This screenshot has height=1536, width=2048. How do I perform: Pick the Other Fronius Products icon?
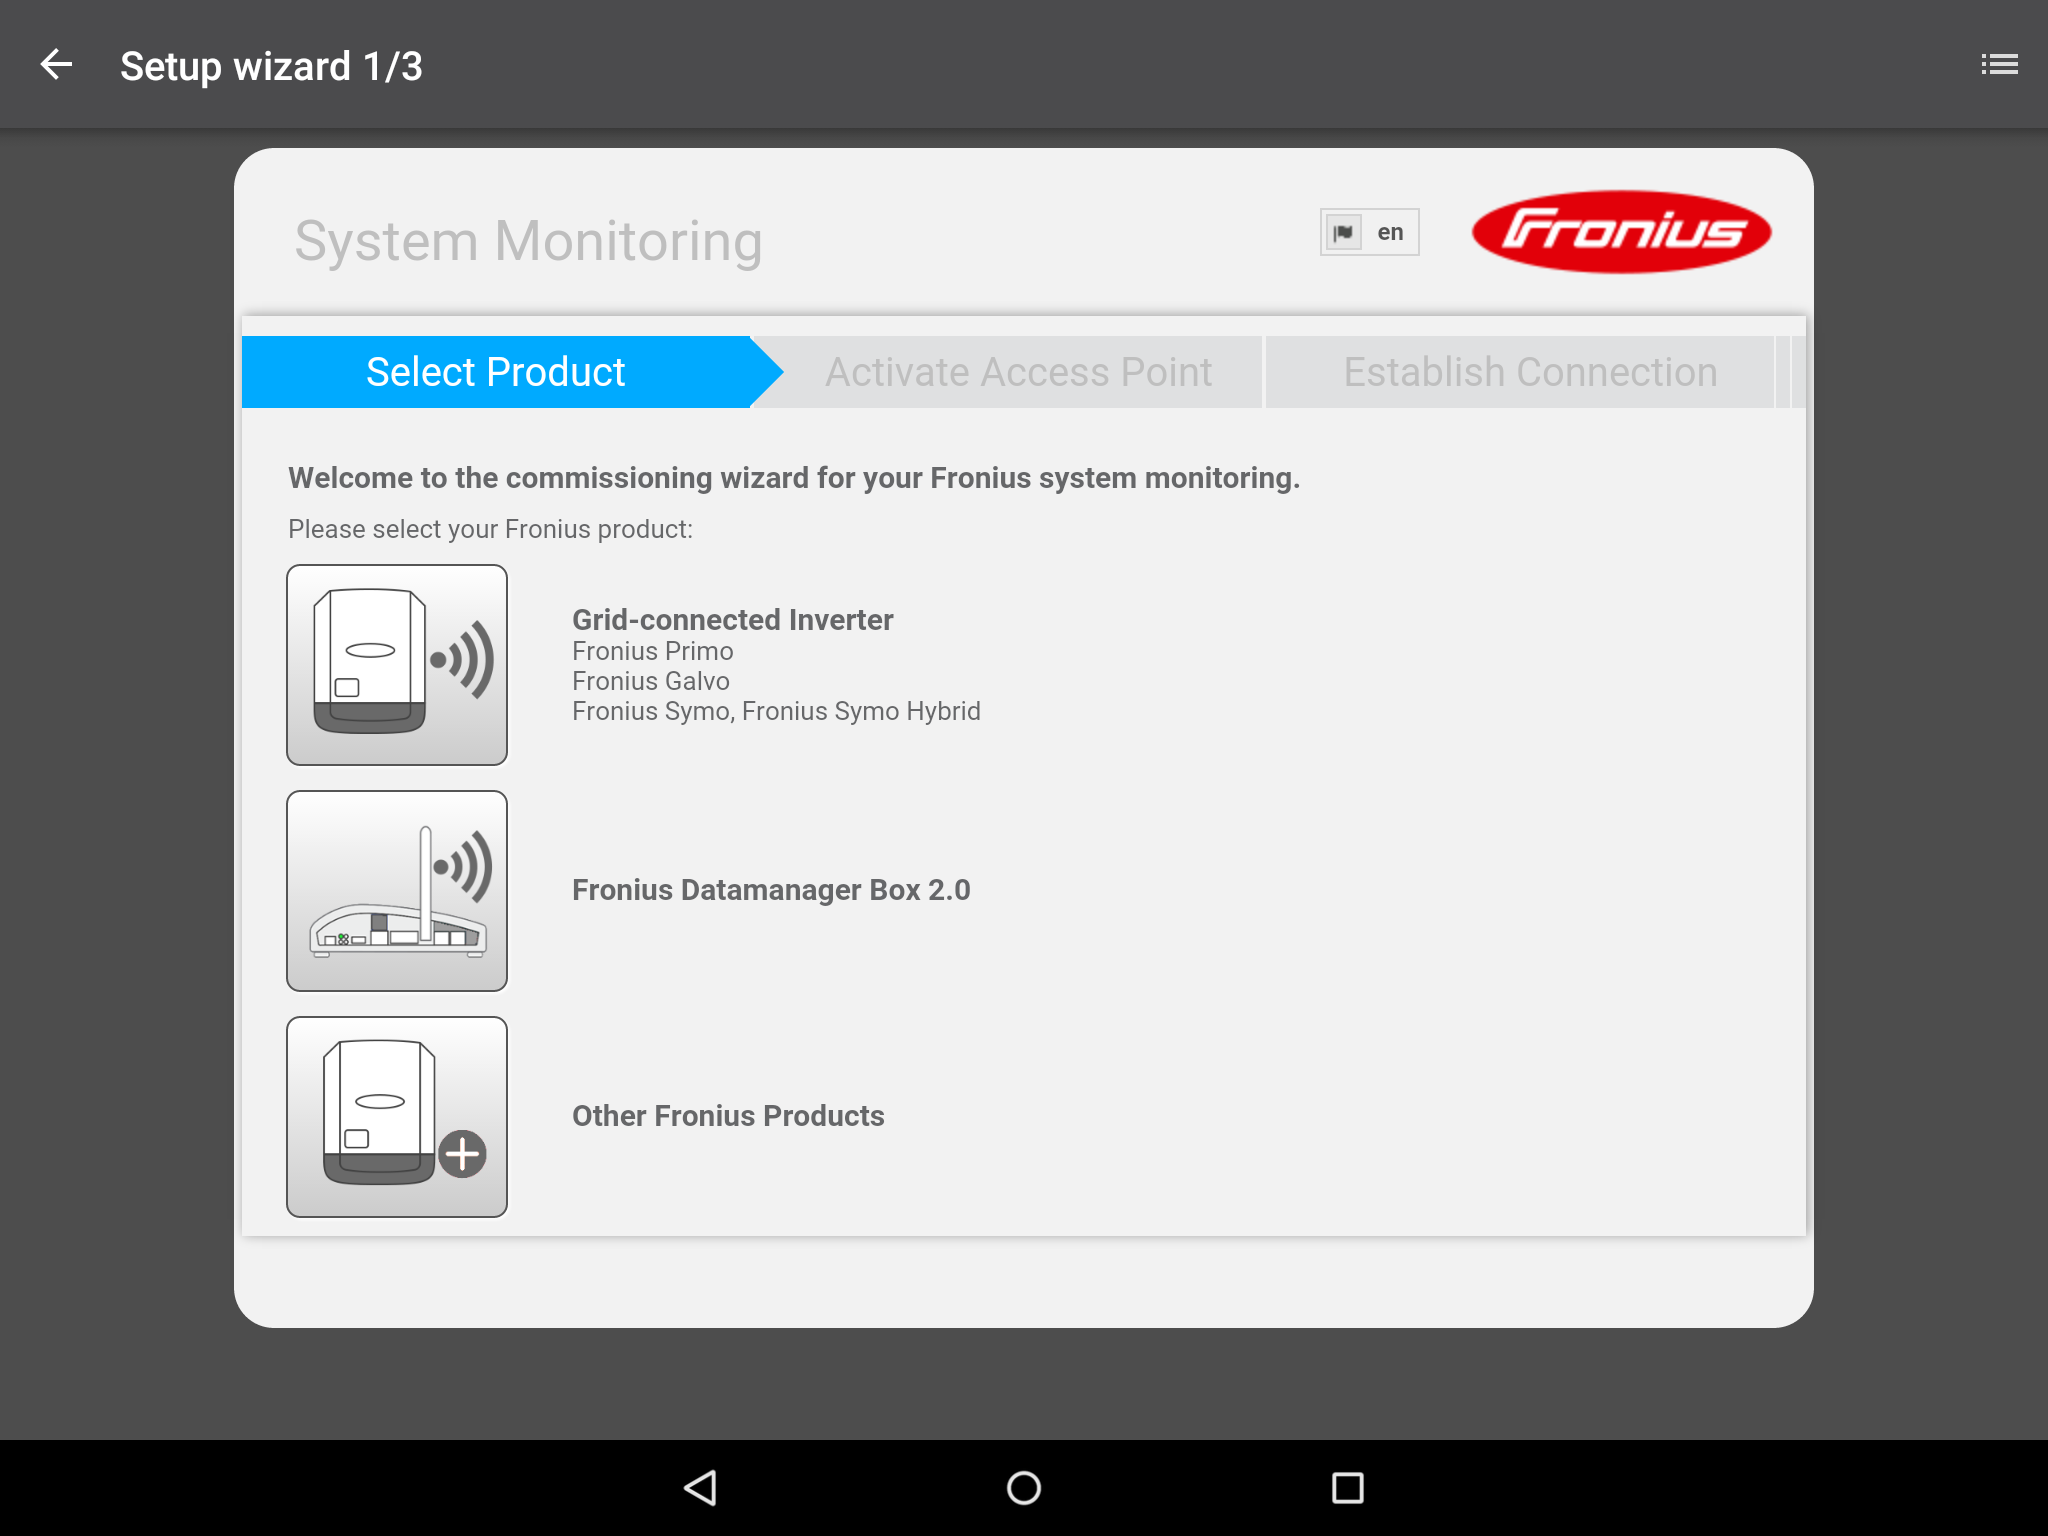(x=397, y=1117)
